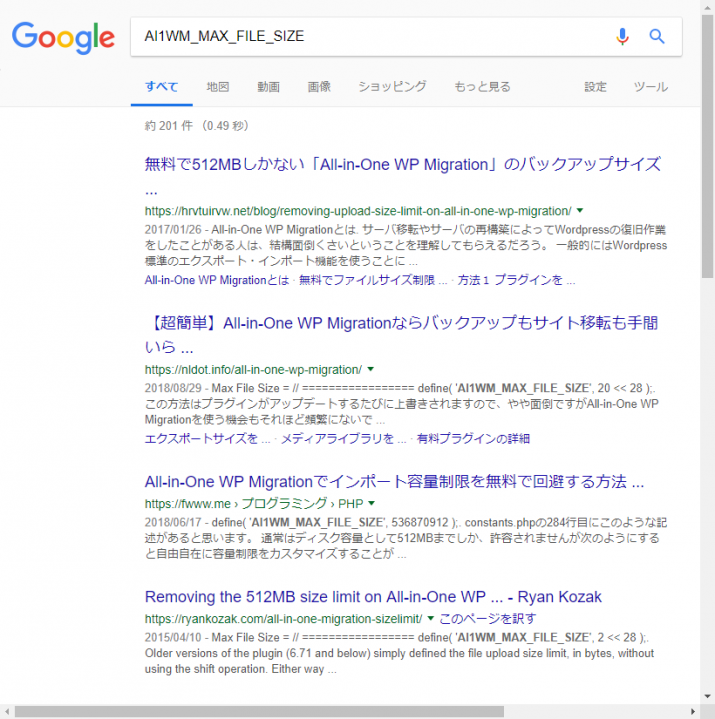Expand dropdown arrow next to hrvtuirvw.net URL

(x=580, y=211)
